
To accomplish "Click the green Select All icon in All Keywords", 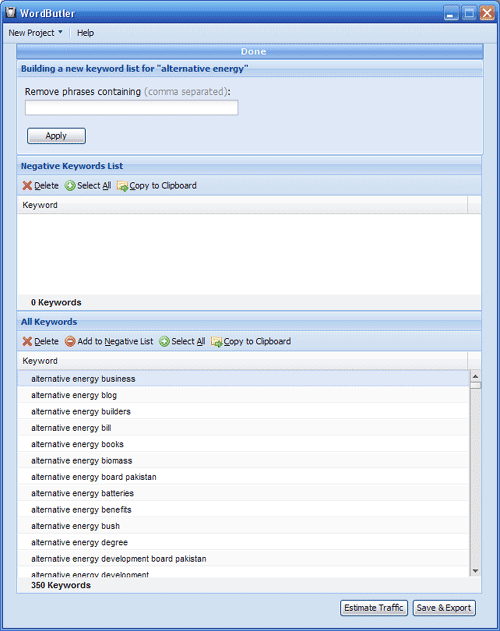I will (x=164, y=341).
